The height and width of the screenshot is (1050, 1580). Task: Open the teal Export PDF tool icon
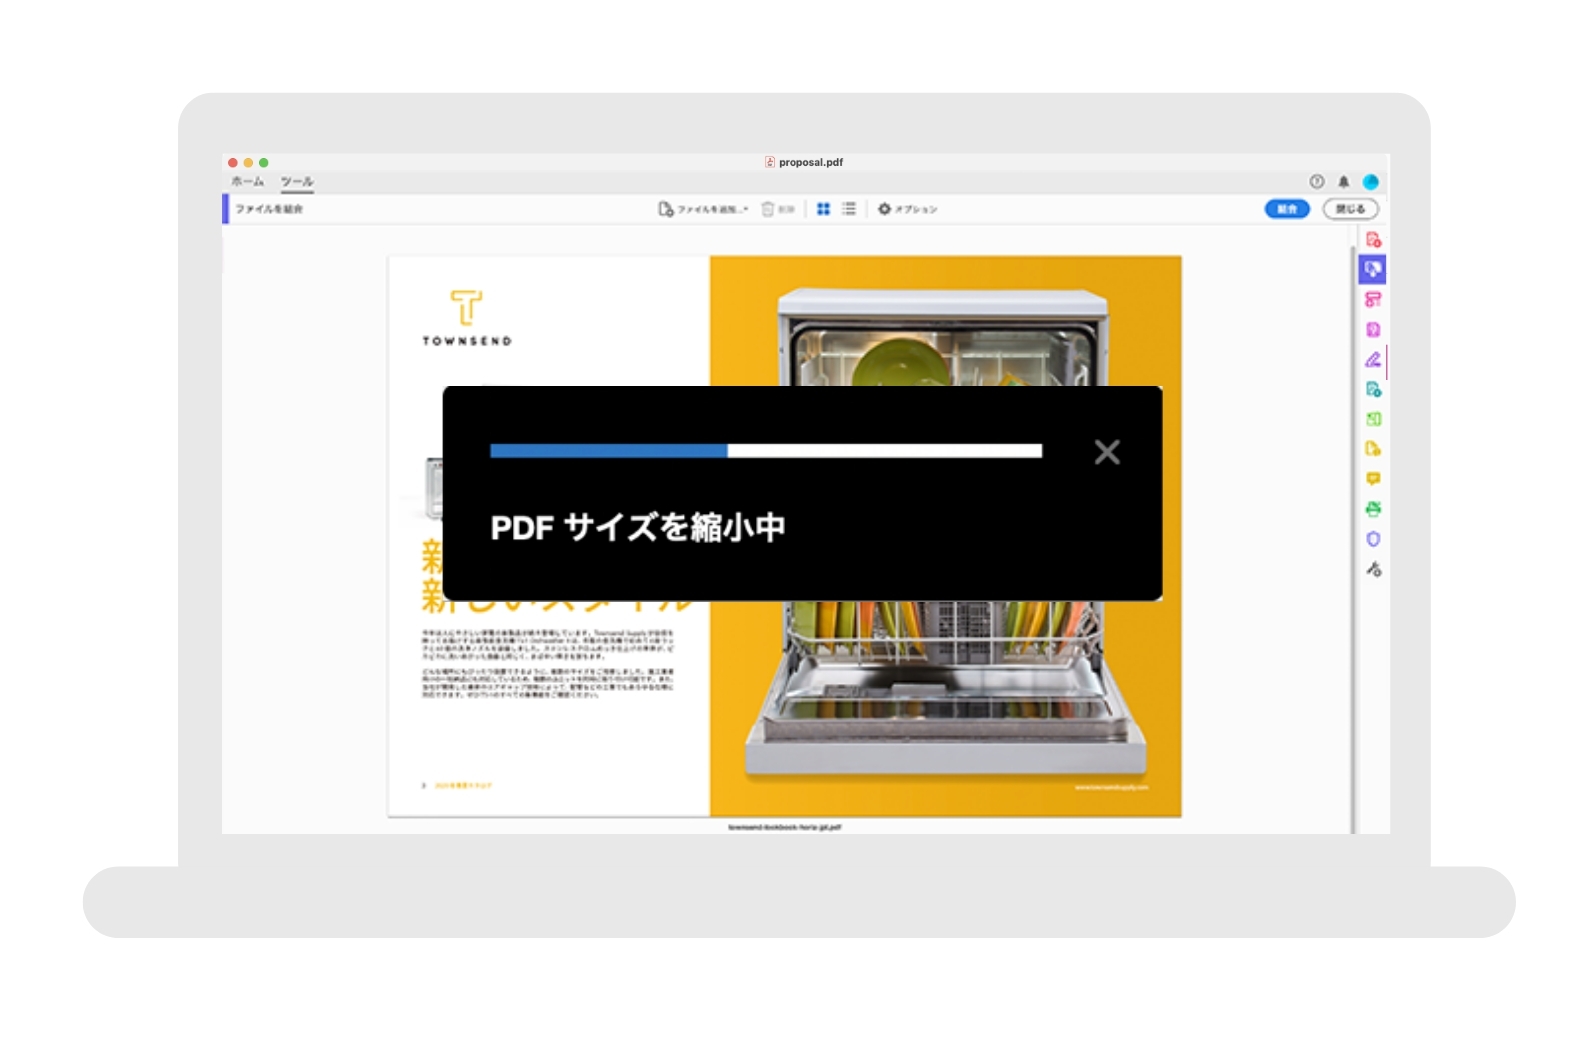point(1373,389)
